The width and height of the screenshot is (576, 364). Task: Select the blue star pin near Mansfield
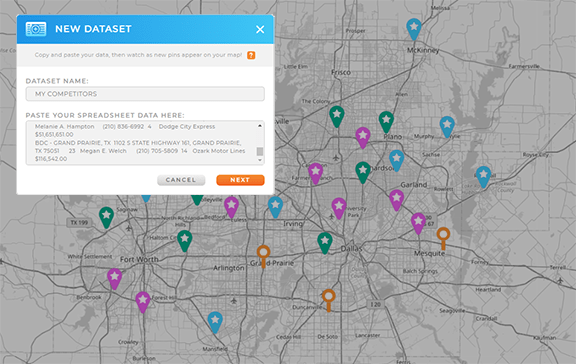(215, 322)
